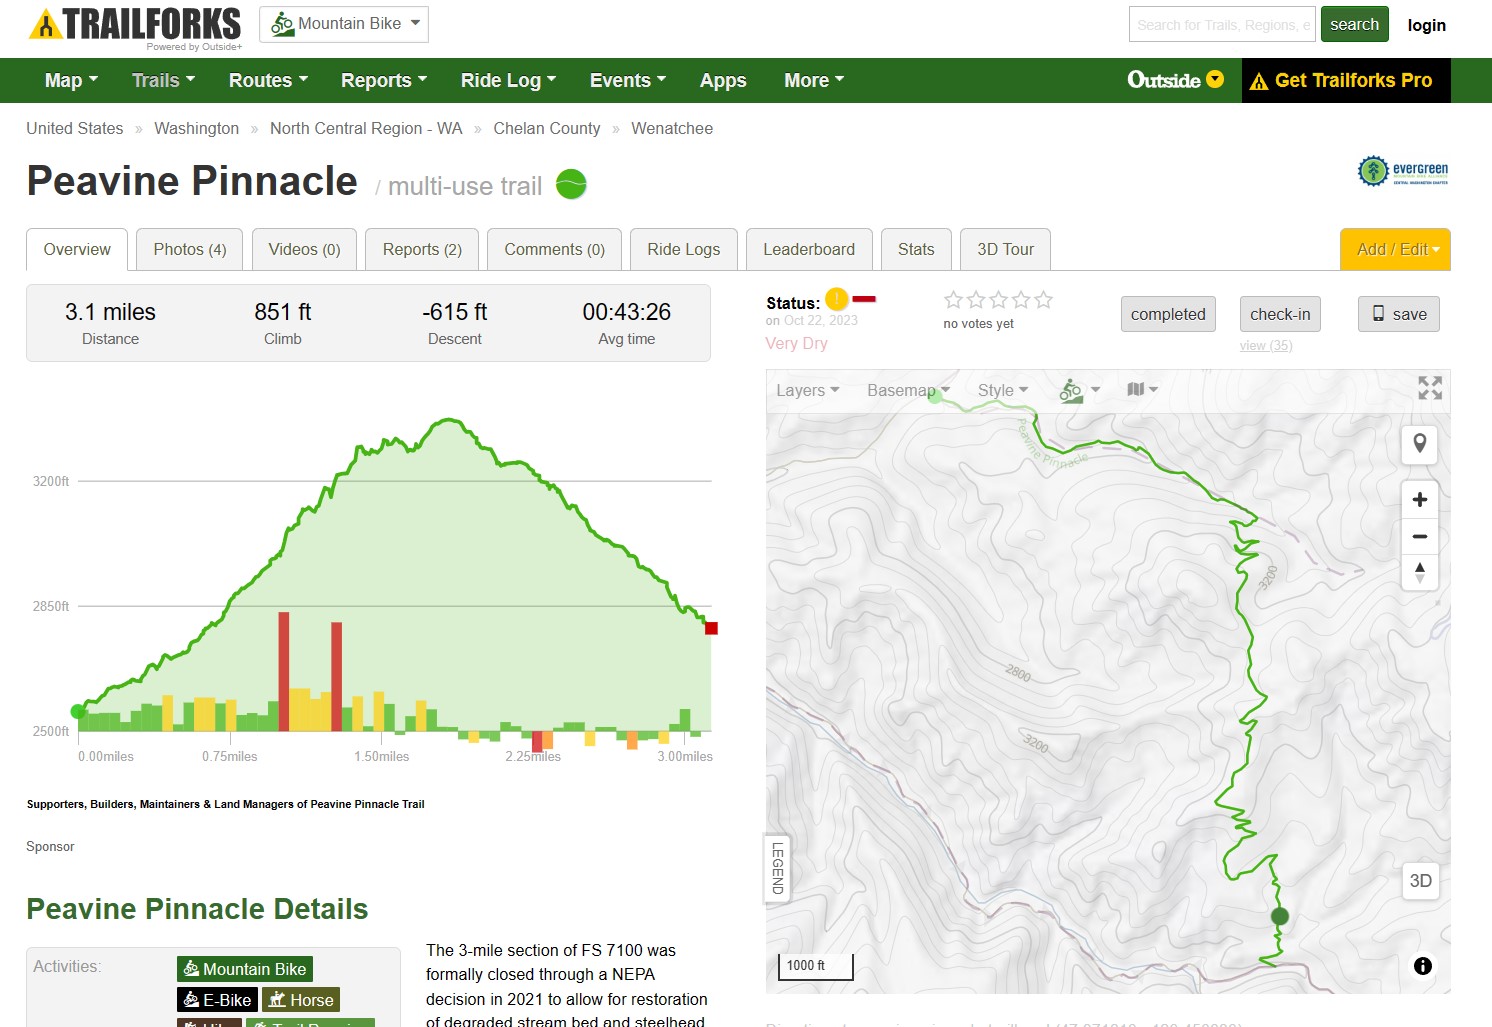Zoom in on the trail map
Viewport: 1492px width, 1027px height.
coord(1420,499)
